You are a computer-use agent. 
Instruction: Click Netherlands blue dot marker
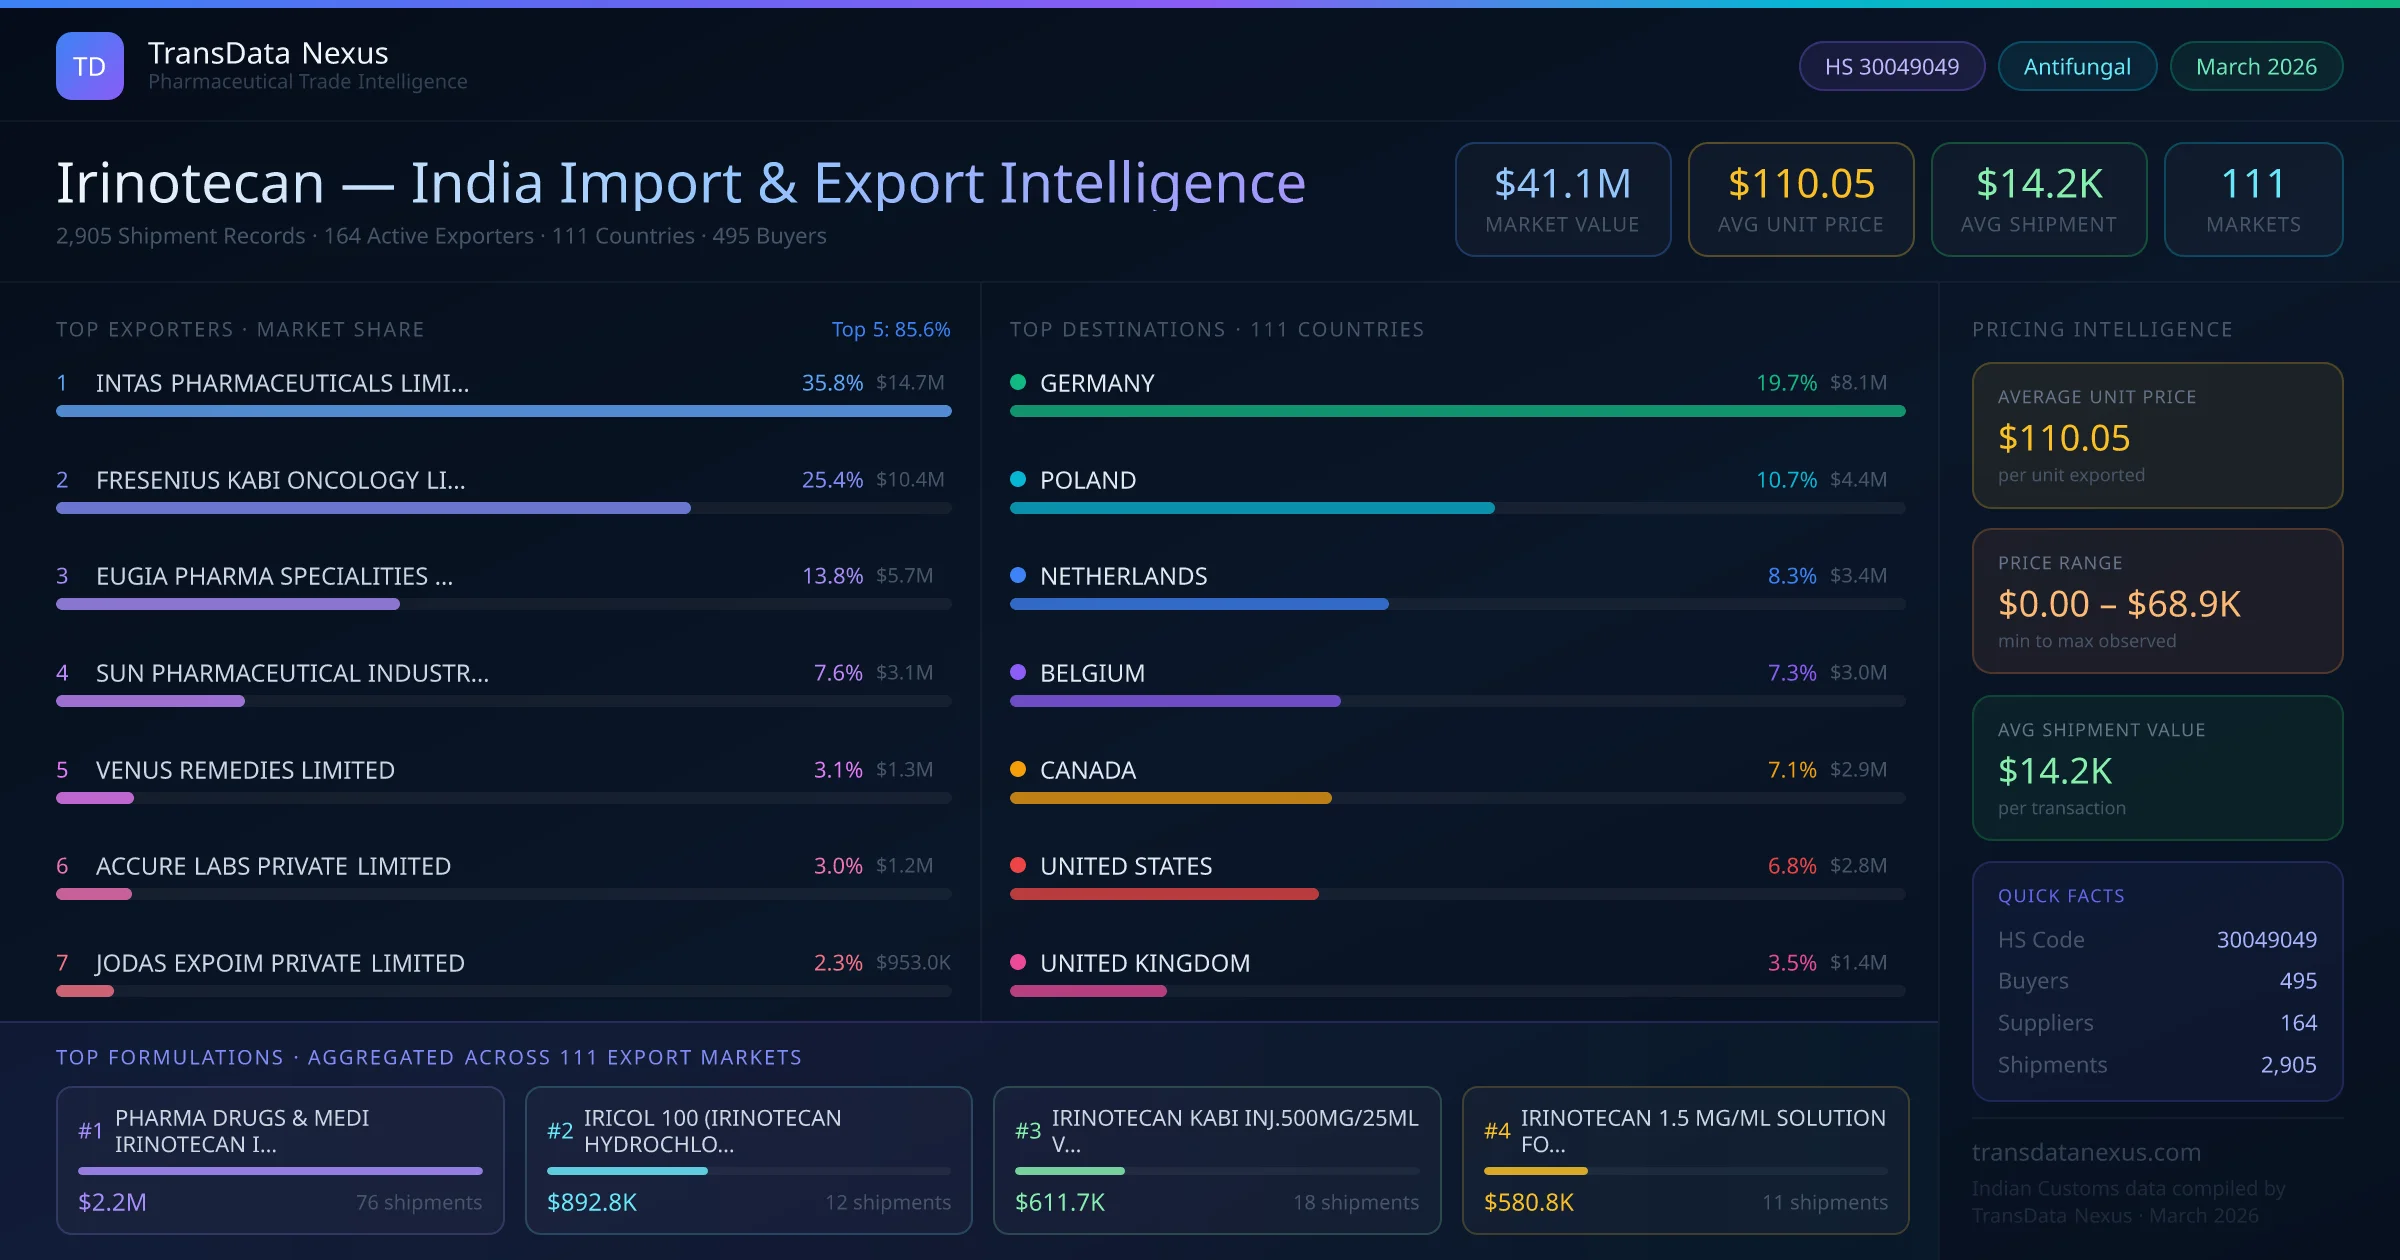[1018, 575]
